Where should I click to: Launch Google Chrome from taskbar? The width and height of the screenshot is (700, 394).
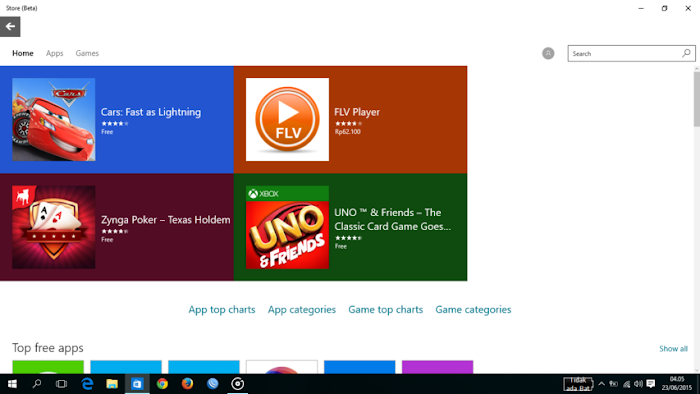(162, 384)
